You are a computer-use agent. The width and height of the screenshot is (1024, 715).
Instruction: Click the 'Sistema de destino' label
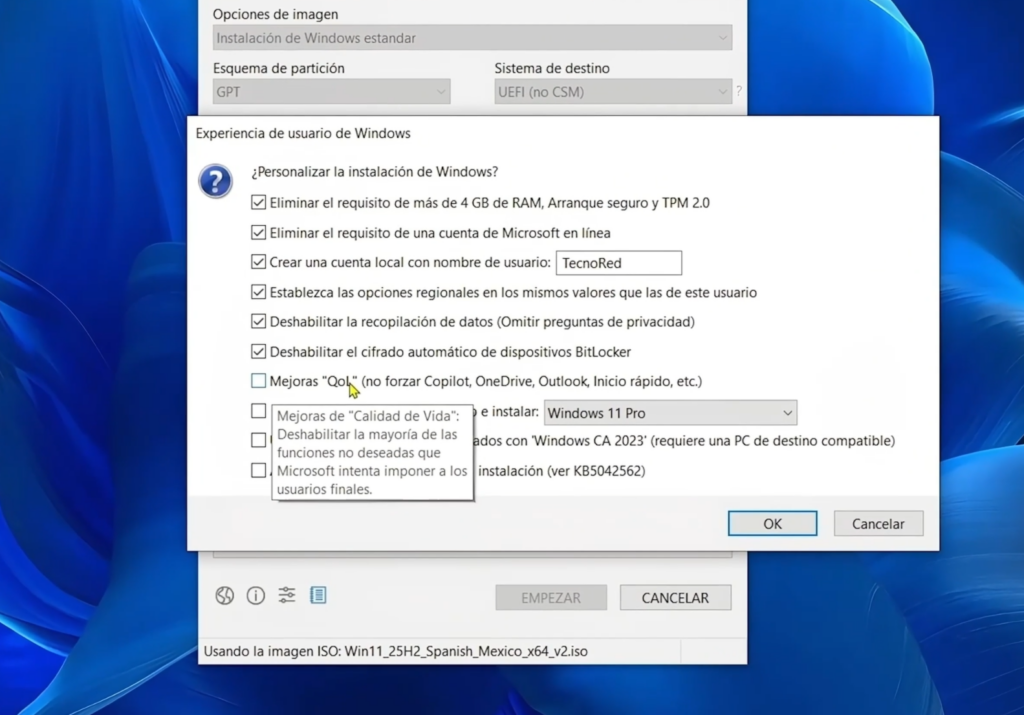point(552,68)
